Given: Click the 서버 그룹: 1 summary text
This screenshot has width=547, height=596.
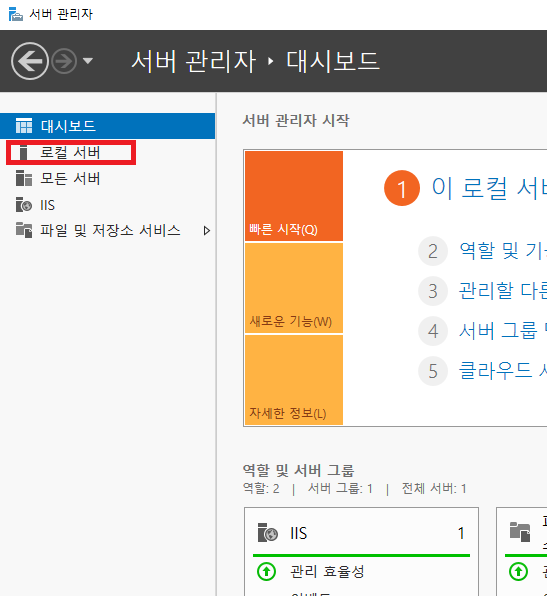Looking at the screenshot, I should click(340, 488).
